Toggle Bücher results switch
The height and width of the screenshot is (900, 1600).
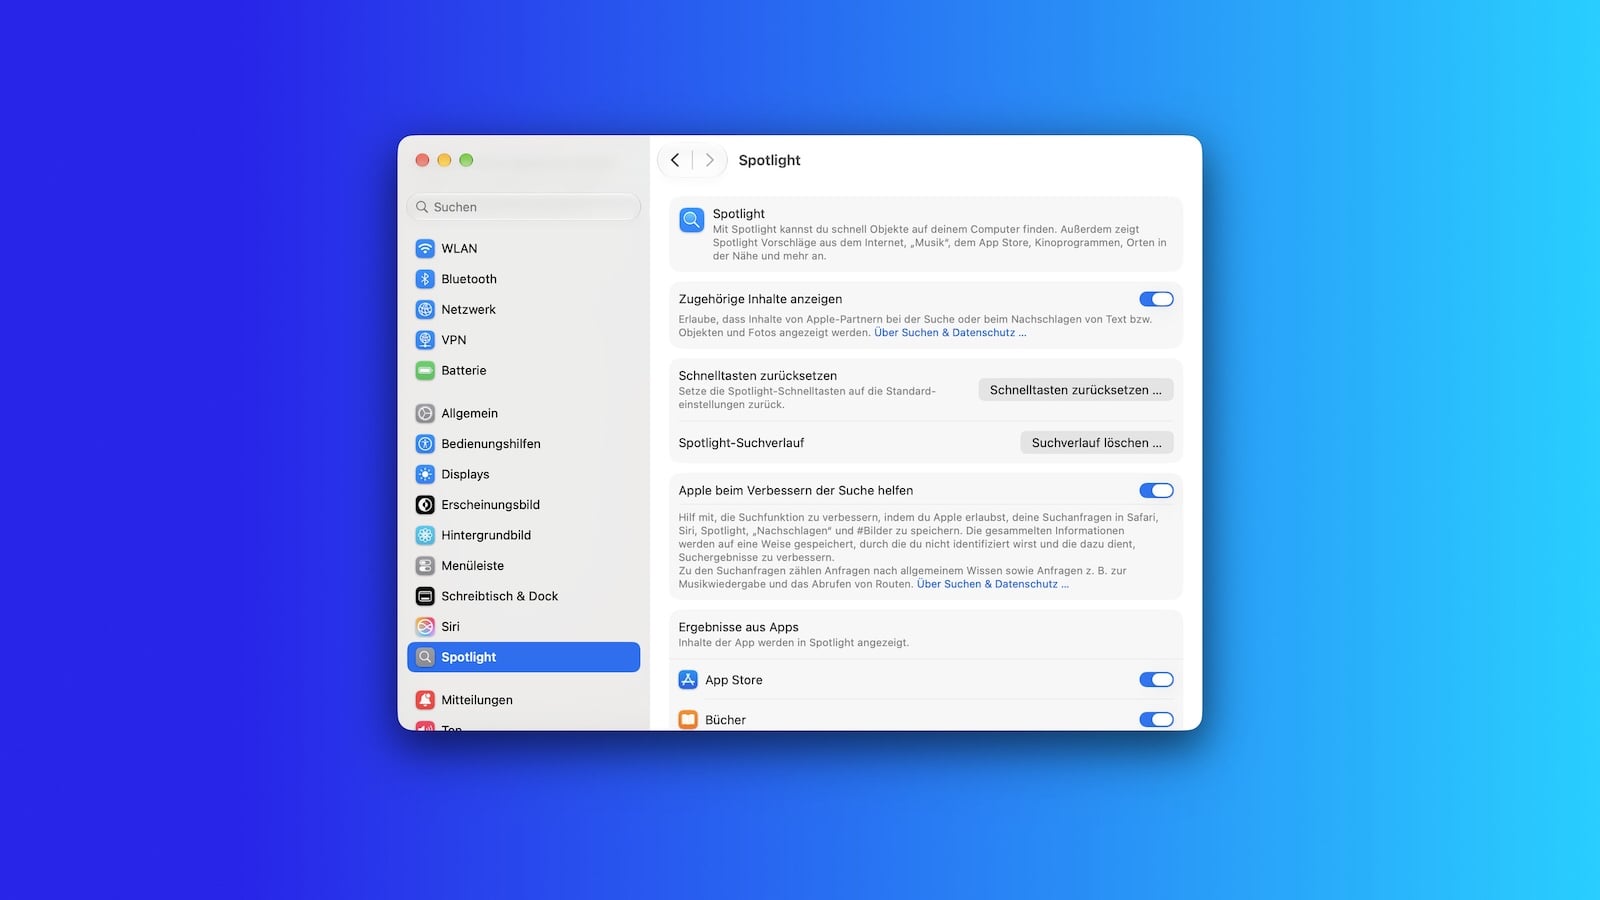click(1156, 720)
